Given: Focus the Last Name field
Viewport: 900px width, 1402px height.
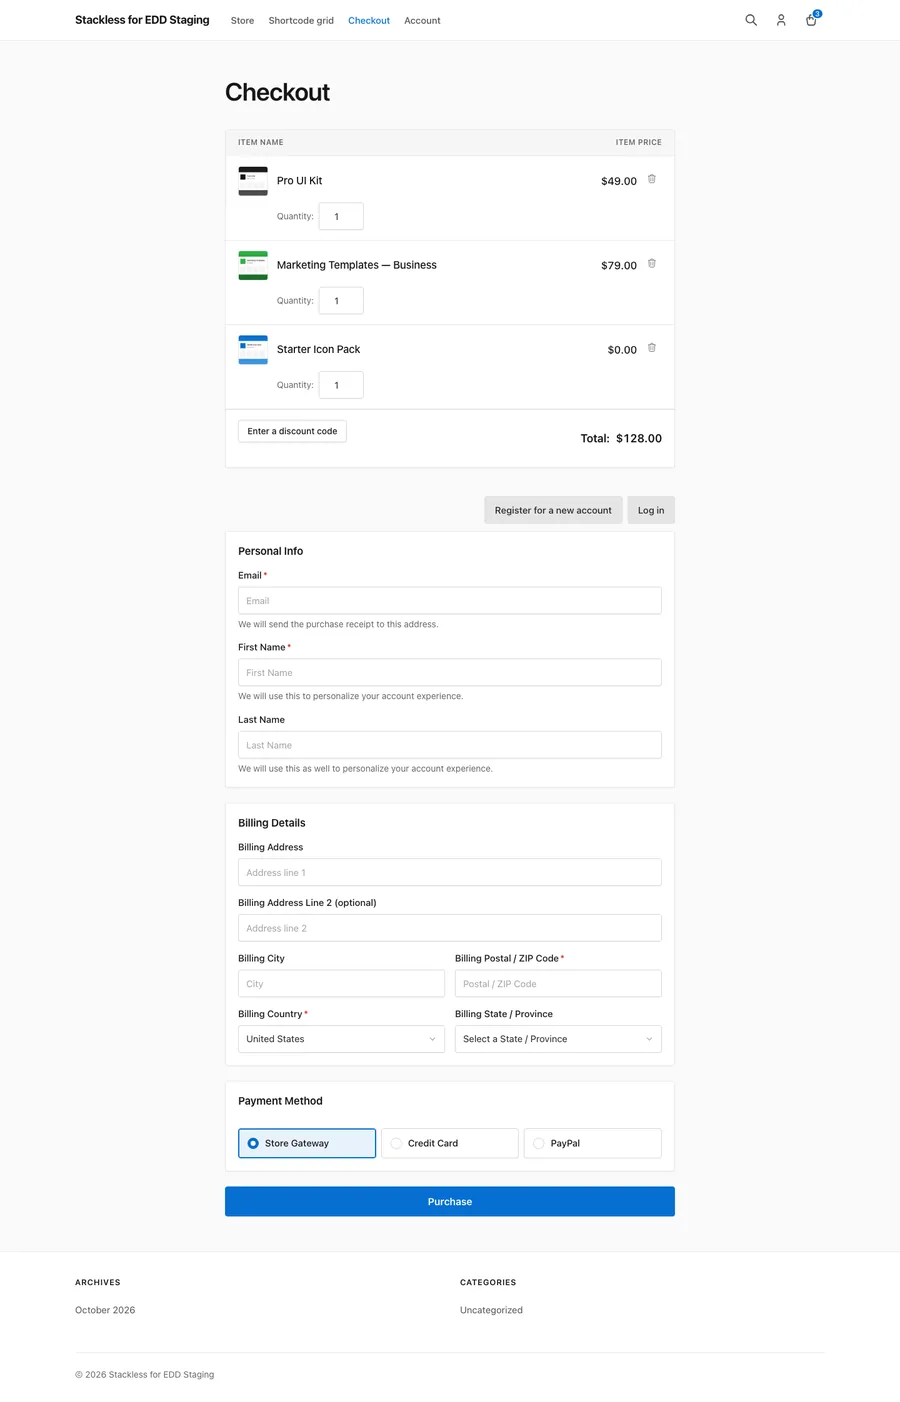Looking at the screenshot, I should (x=450, y=745).
